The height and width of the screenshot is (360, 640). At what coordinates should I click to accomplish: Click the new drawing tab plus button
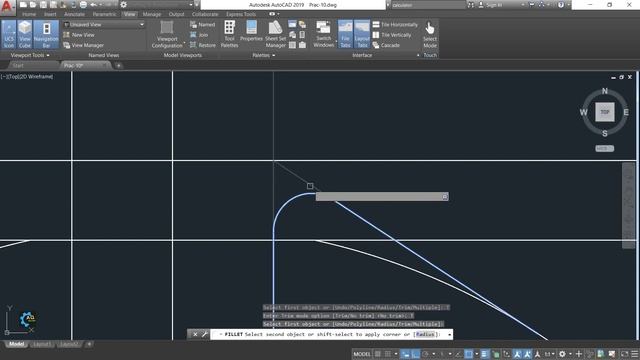[118, 65]
